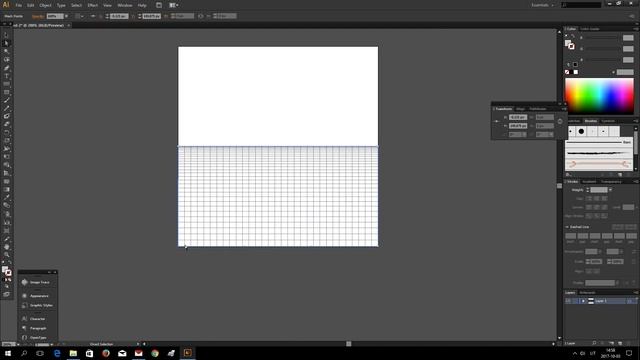This screenshot has width=640, height=360.
Task: Open the OpenType panel icon
Action: point(24,338)
